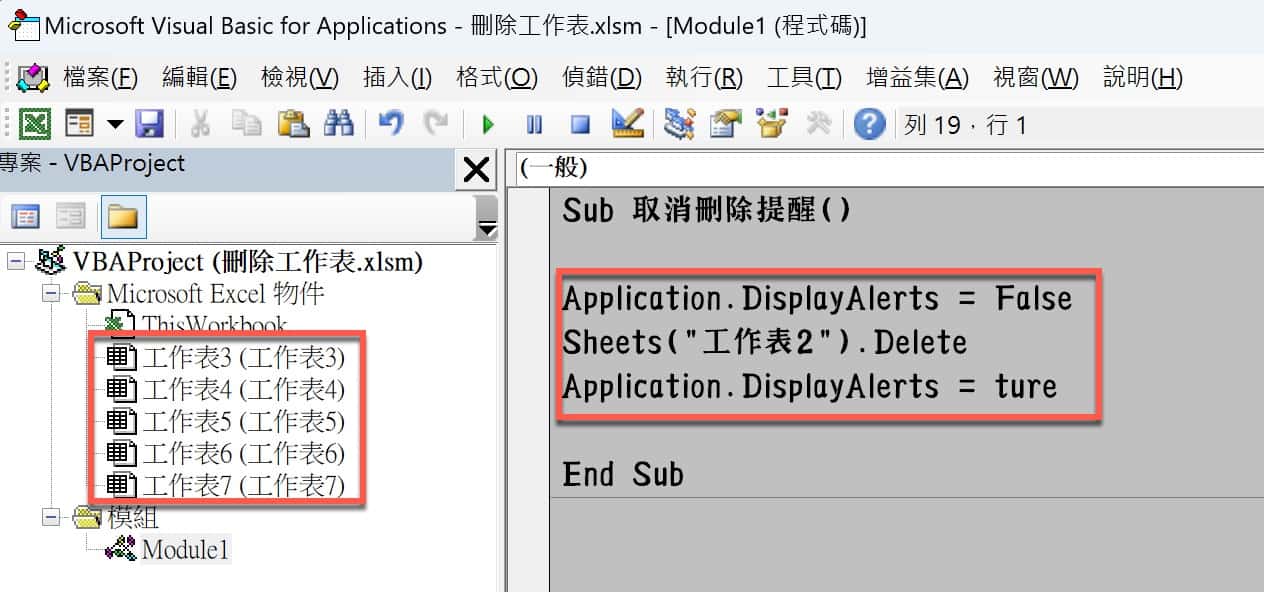
Task: Select 工作表7 (工作表7) in the tree
Action: click(x=243, y=485)
